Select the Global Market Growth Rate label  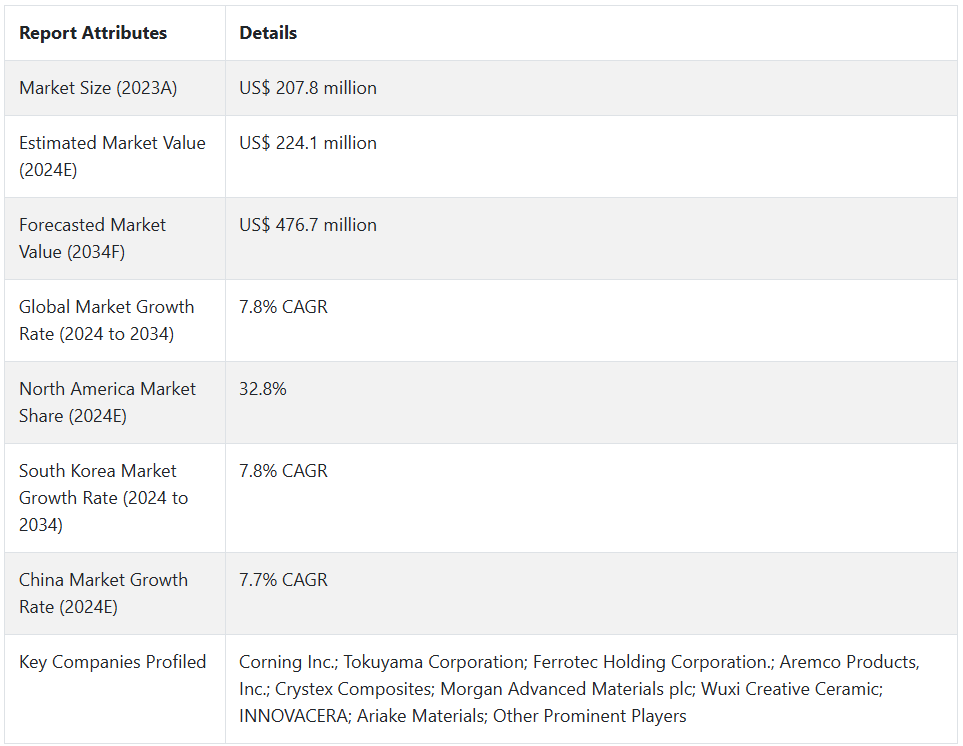pos(106,320)
